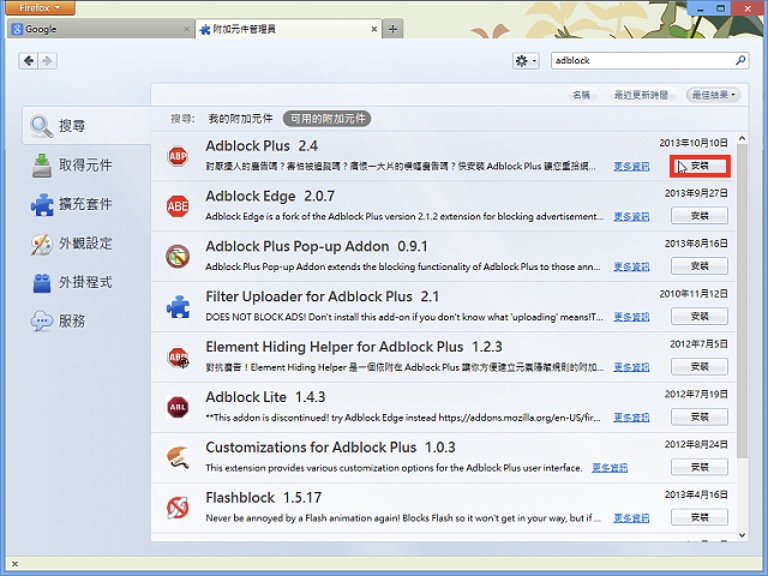
Task: Open 取得元件 in the sidebar
Action: (86, 165)
